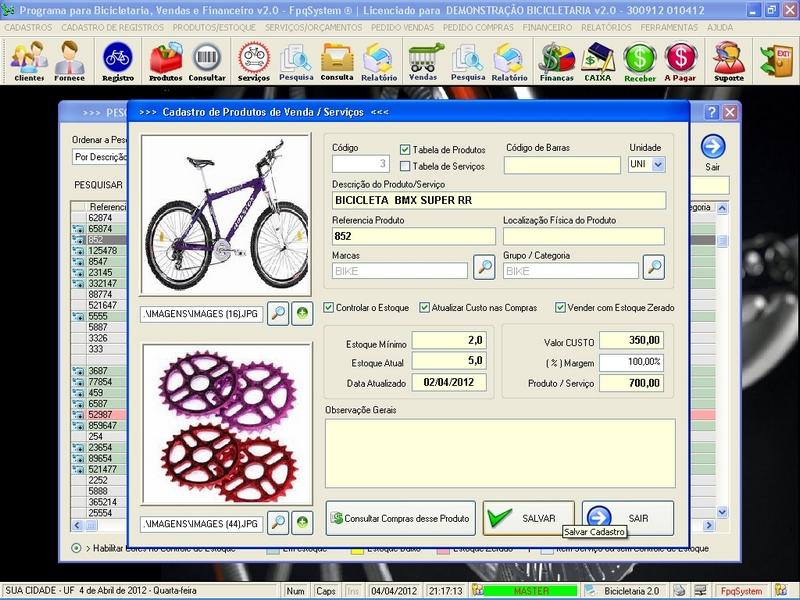Click the SALVAR button
The image size is (800, 600).
point(529,518)
